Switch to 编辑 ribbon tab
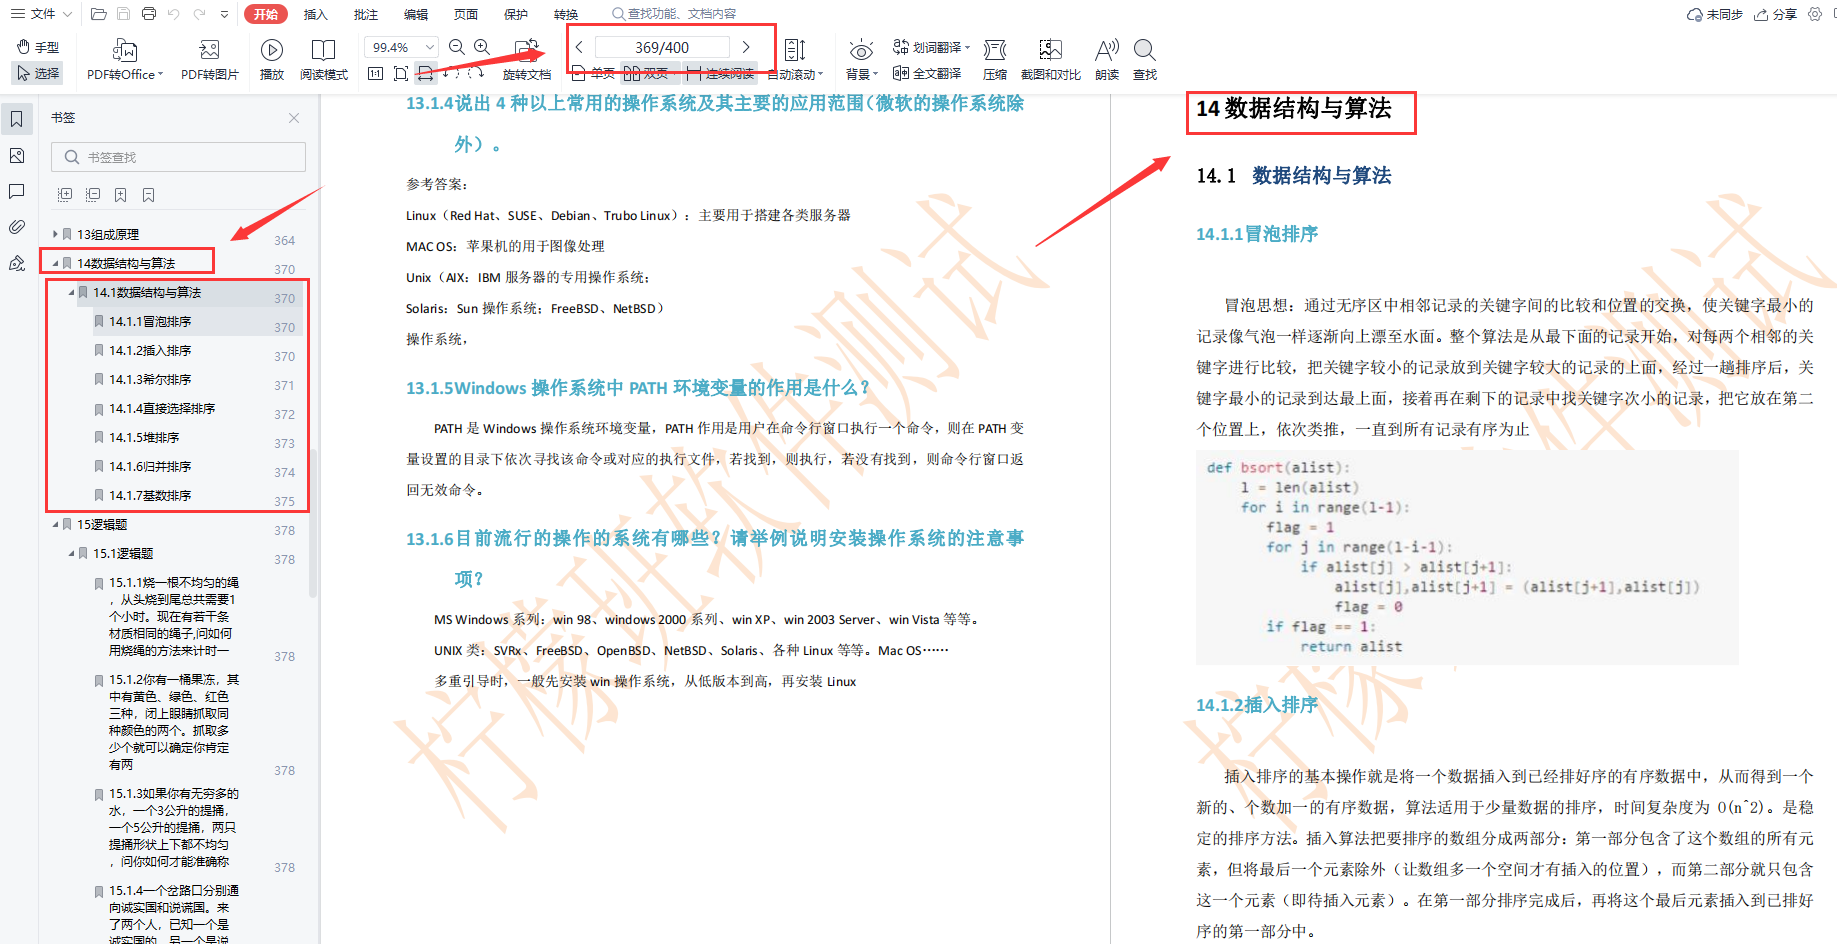This screenshot has width=1837, height=944. (416, 14)
